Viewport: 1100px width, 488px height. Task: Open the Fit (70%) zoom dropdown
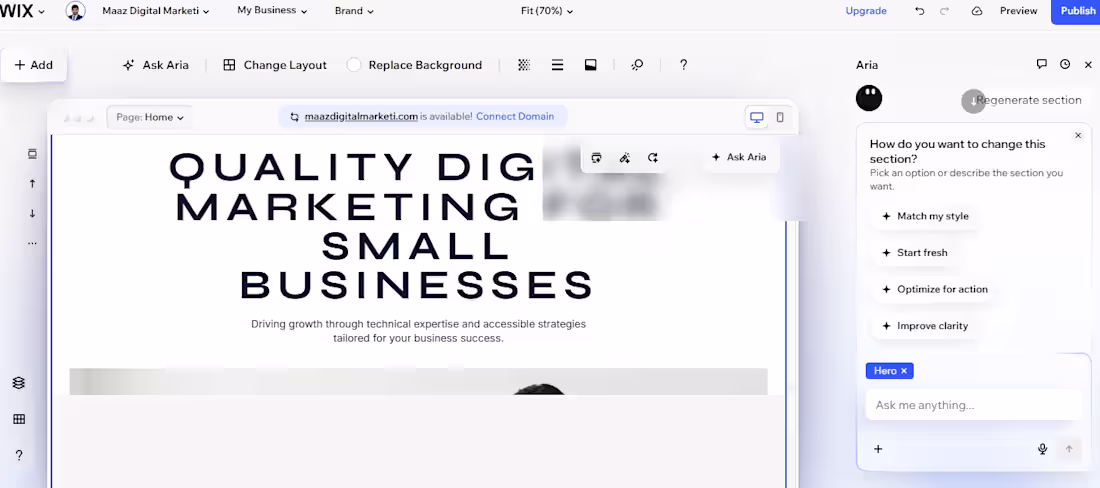546,11
